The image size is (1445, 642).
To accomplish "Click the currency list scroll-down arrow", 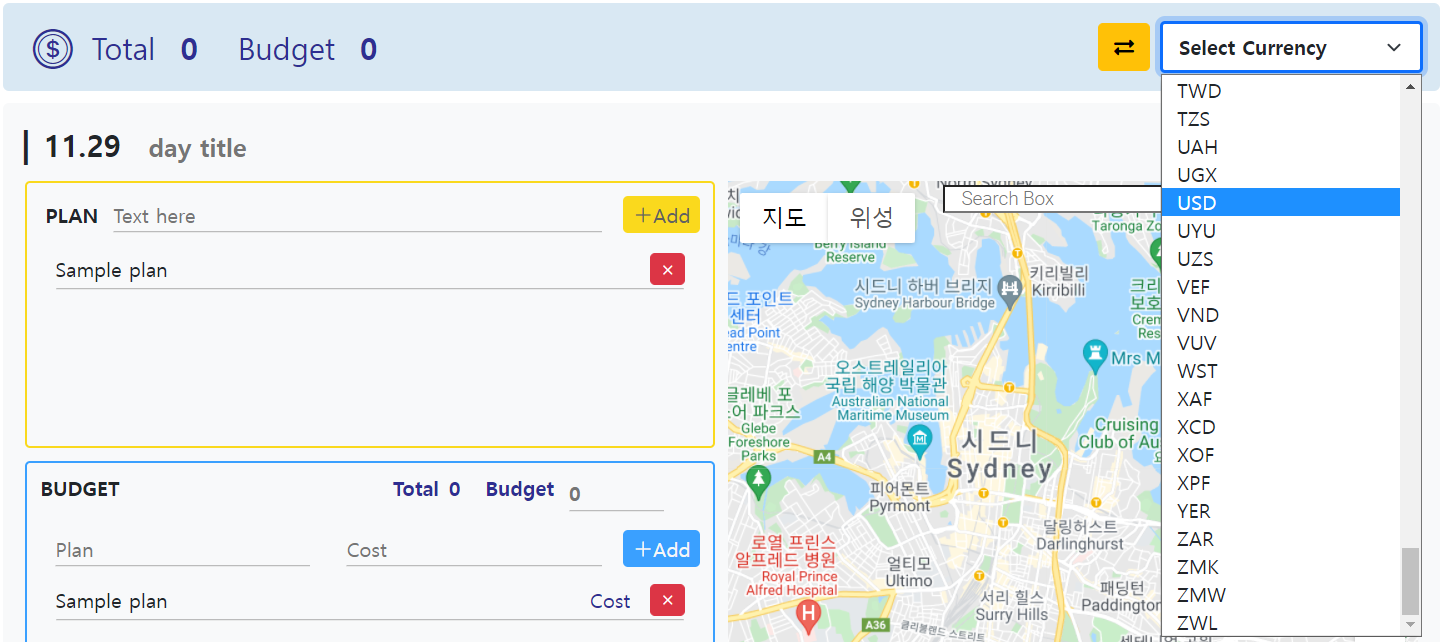I will tap(1411, 625).
